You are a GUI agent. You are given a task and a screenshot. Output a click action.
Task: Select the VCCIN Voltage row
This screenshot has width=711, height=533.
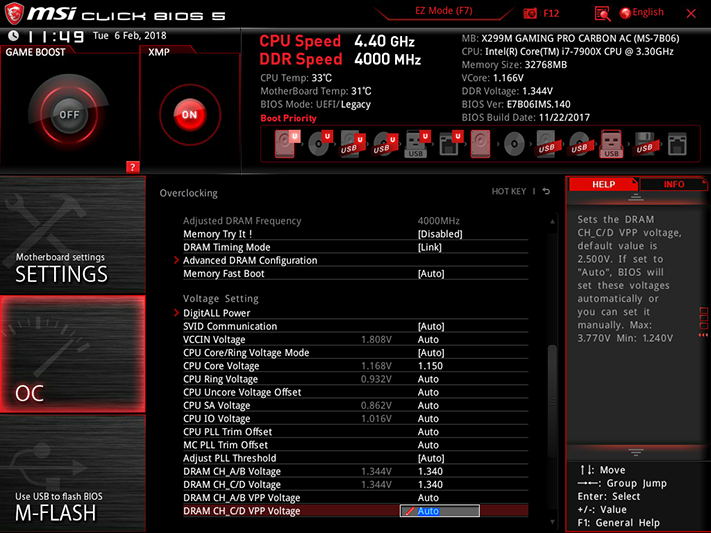[356, 339]
